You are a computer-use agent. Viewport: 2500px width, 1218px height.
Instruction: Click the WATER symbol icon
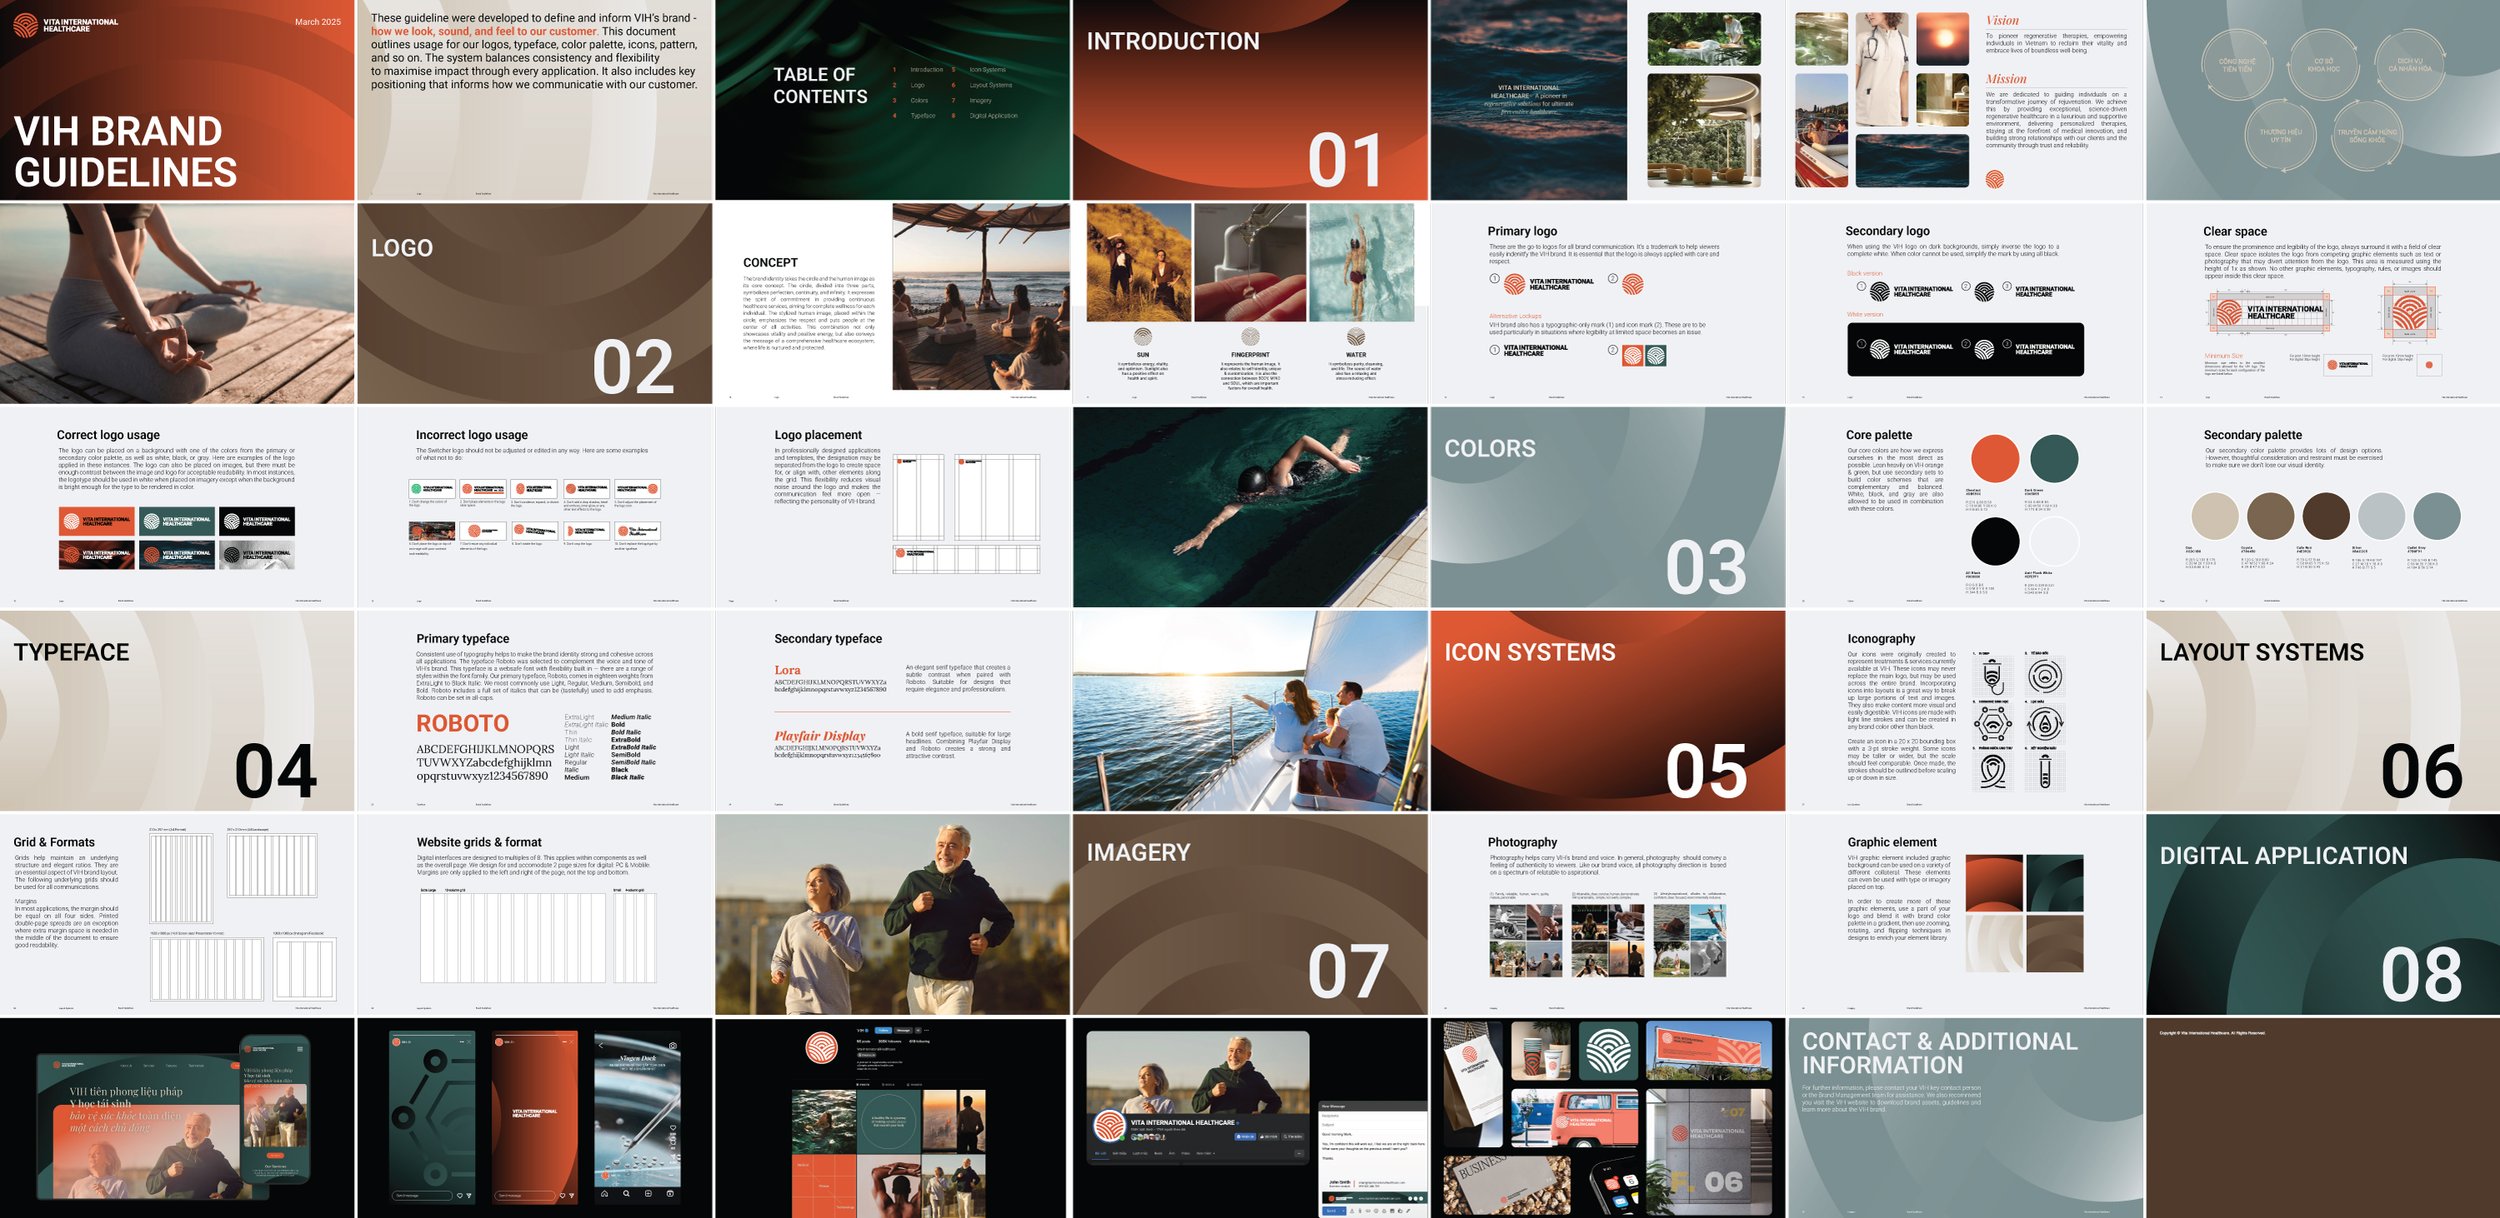(1356, 337)
